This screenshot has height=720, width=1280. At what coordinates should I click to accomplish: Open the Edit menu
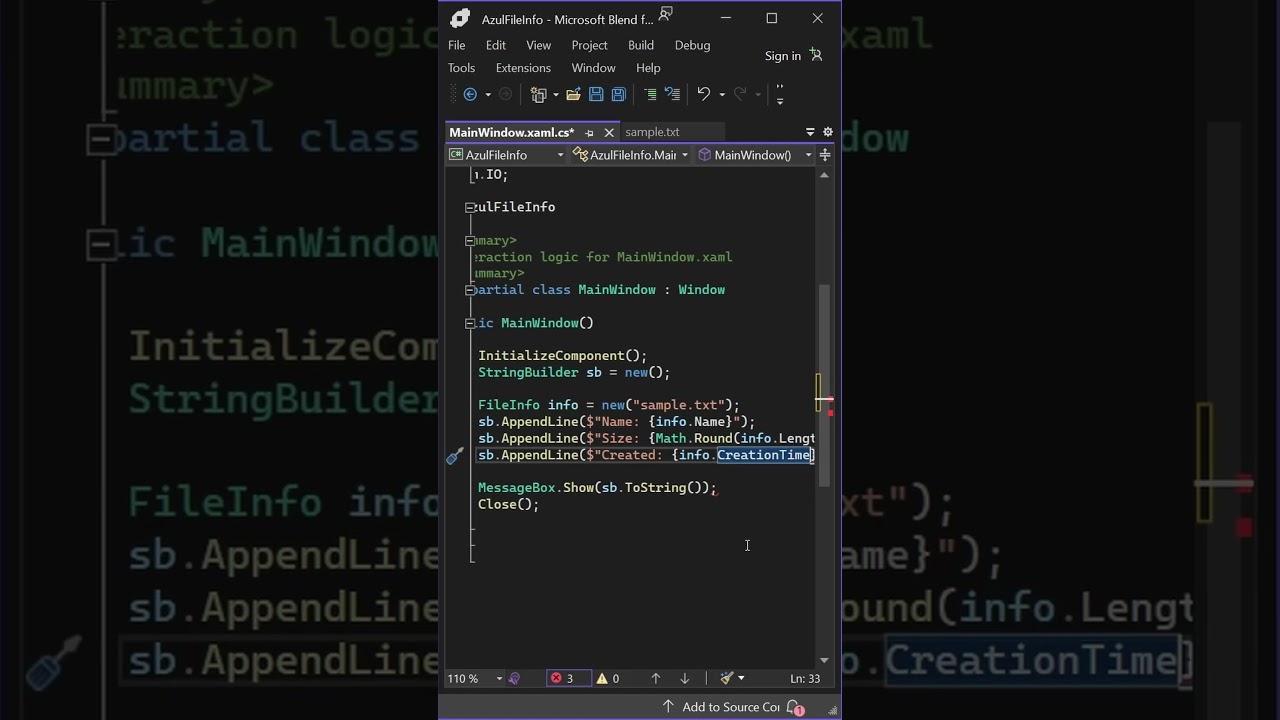(x=496, y=45)
